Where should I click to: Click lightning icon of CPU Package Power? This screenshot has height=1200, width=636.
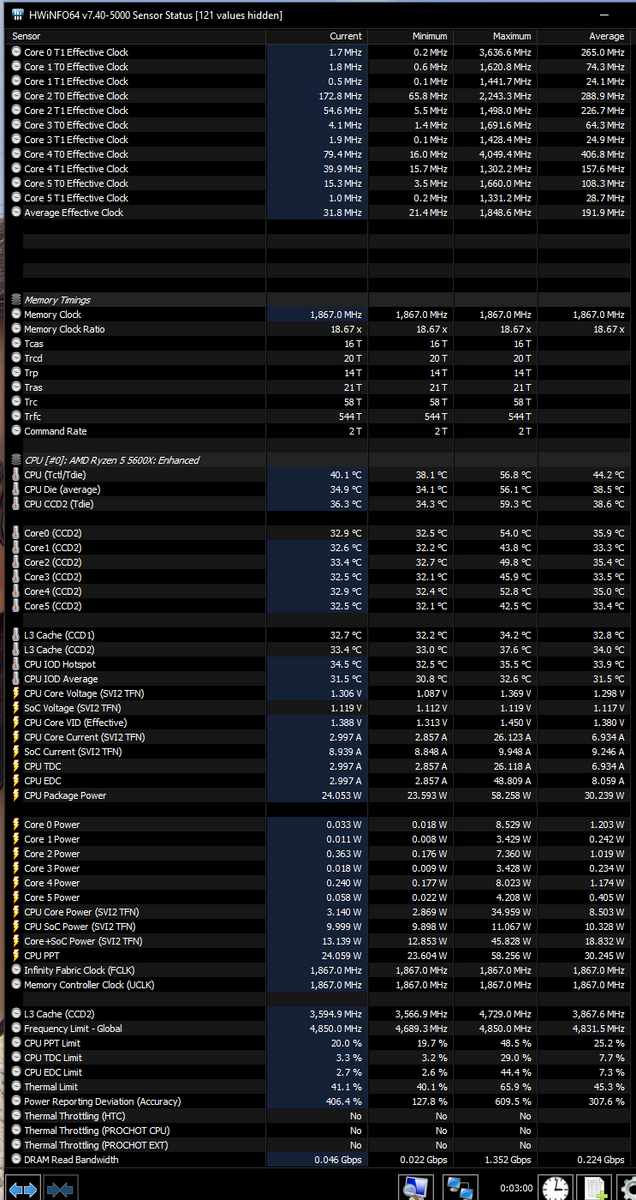tap(16, 795)
